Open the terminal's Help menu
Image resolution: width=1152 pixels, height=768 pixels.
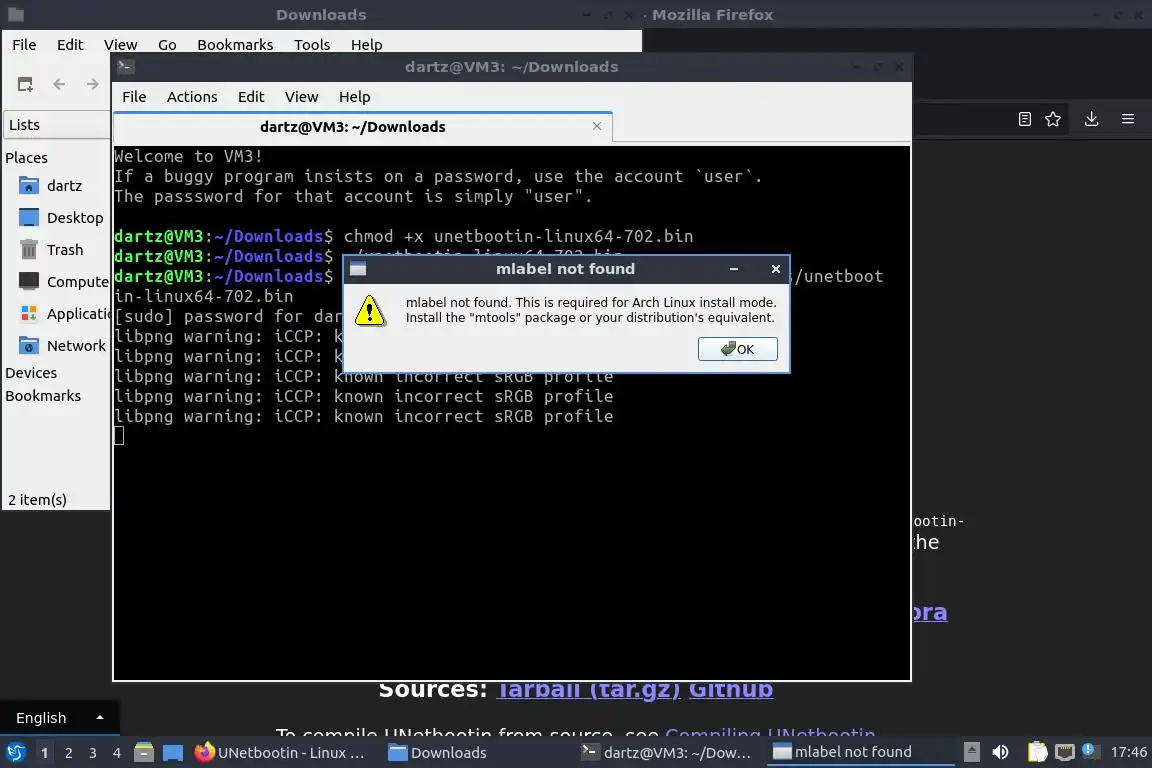click(354, 97)
